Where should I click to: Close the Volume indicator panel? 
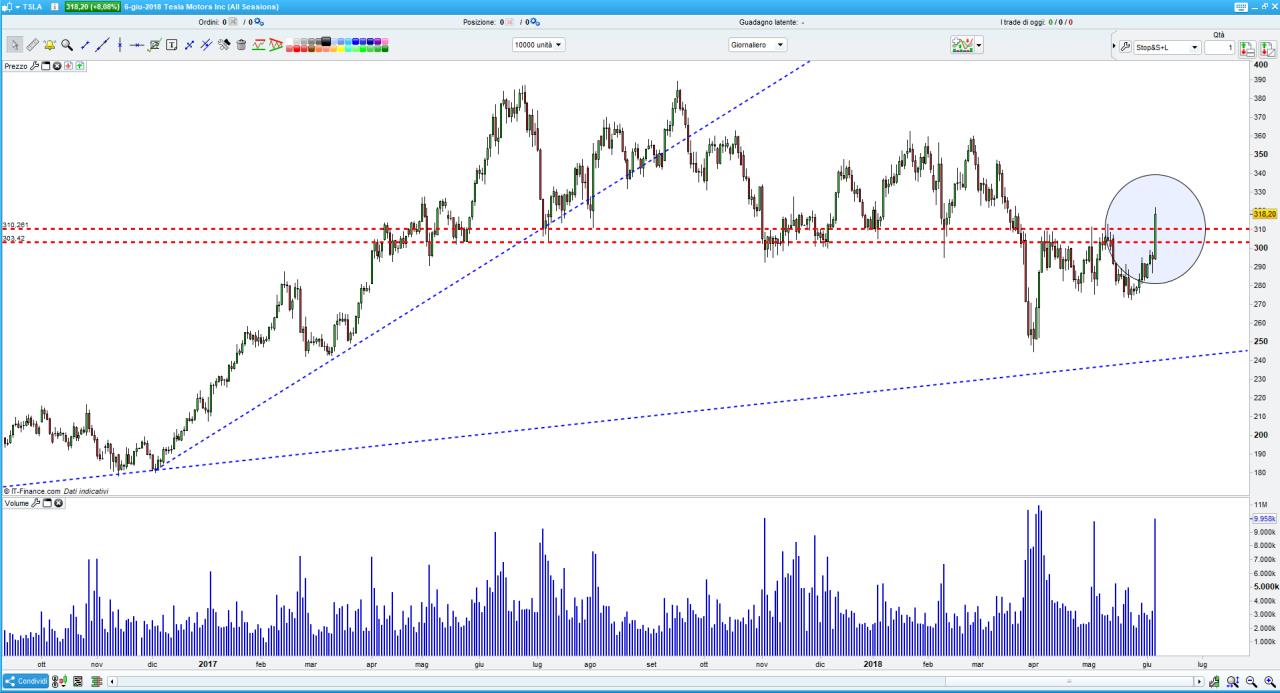[58, 503]
